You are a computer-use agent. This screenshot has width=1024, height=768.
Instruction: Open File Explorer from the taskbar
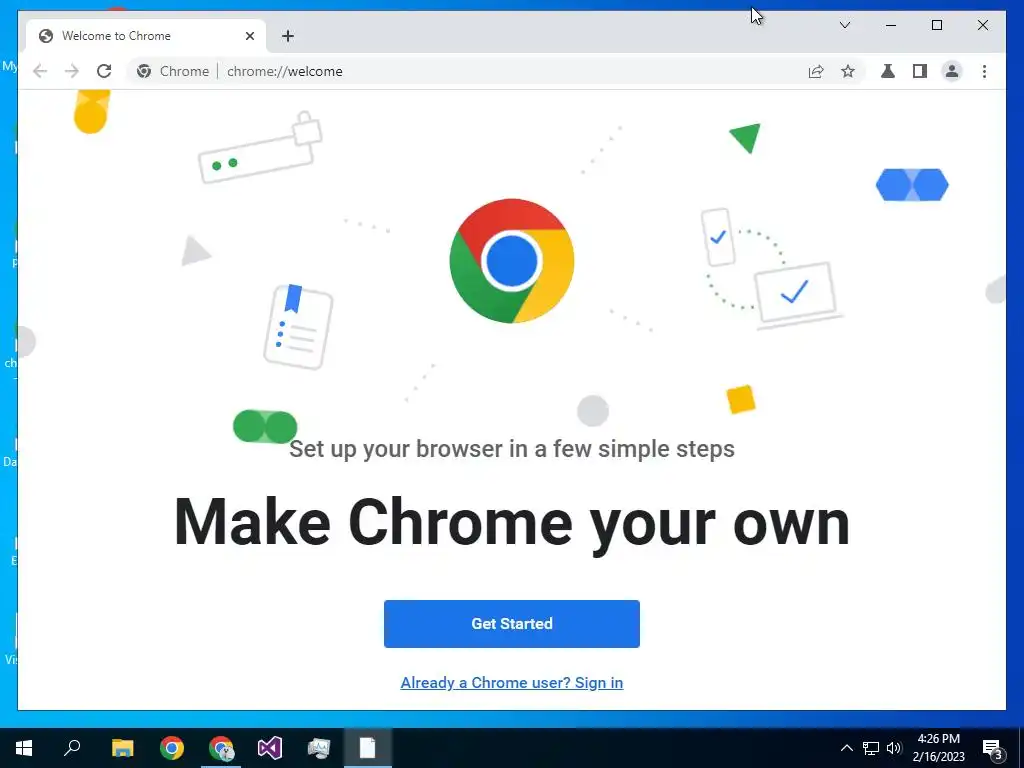click(x=122, y=748)
